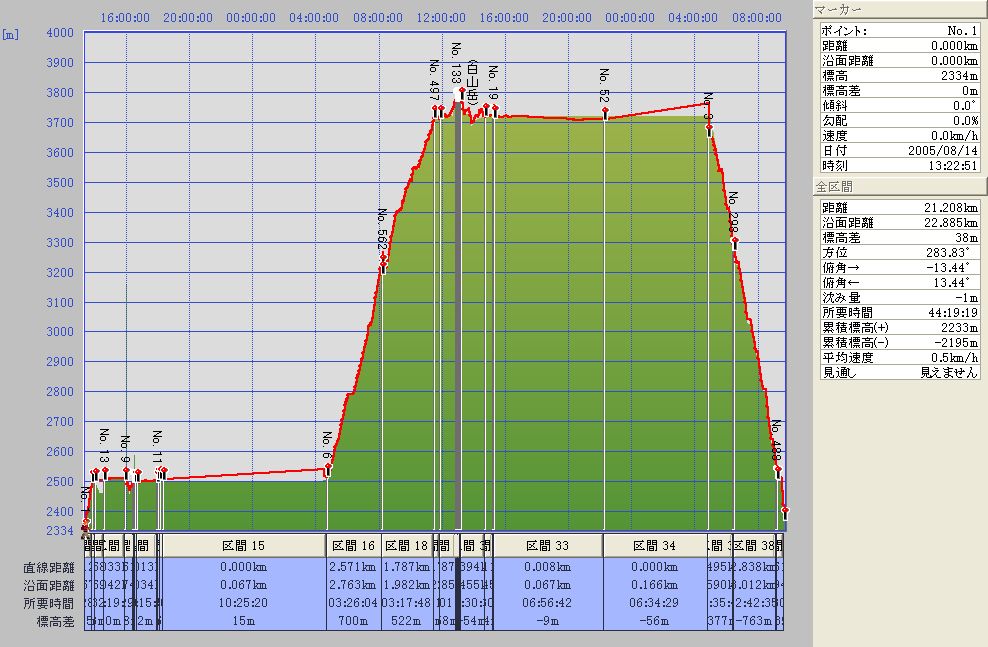Click the 区間 16 section header
The height and width of the screenshot is (647, 988).
coord(353,546)
